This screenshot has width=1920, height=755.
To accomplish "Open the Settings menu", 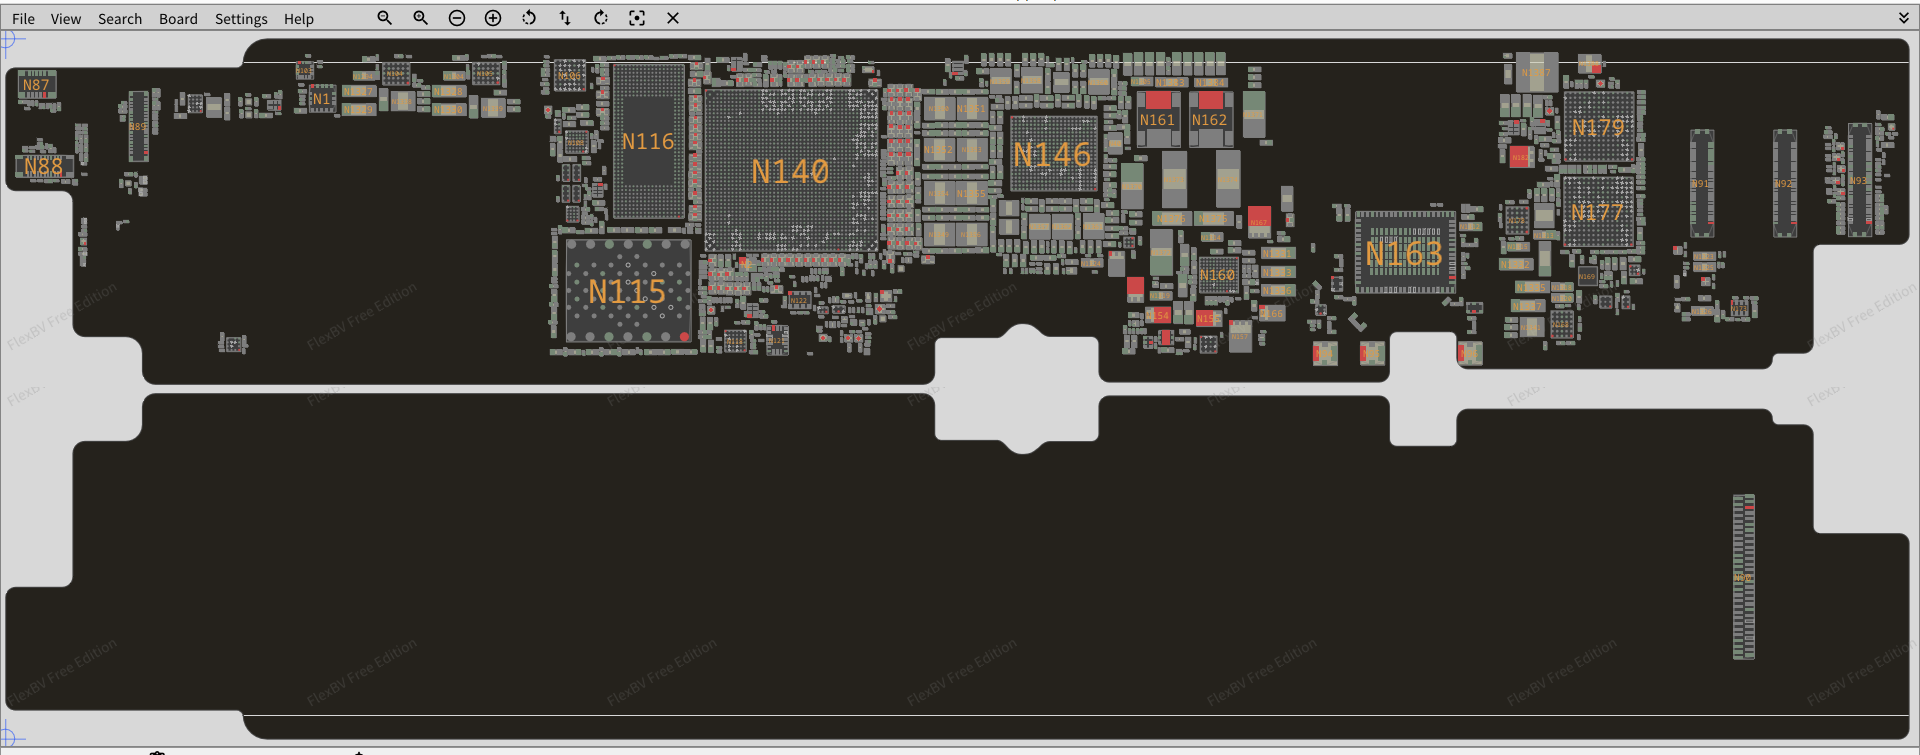I will (x=241, y=19).
